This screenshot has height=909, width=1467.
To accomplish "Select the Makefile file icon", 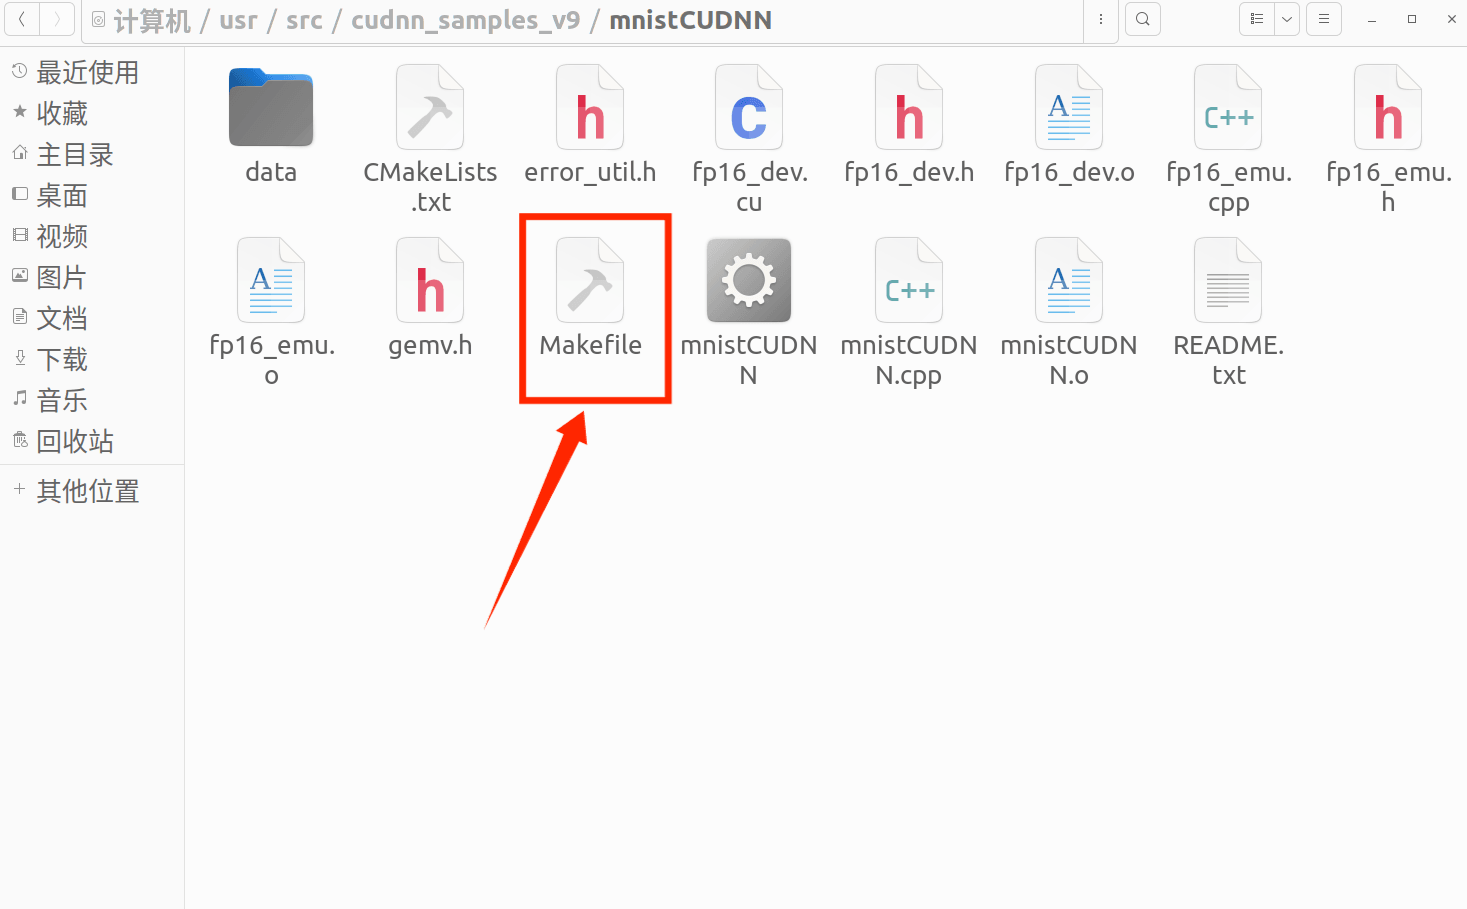I will (590, 280).
